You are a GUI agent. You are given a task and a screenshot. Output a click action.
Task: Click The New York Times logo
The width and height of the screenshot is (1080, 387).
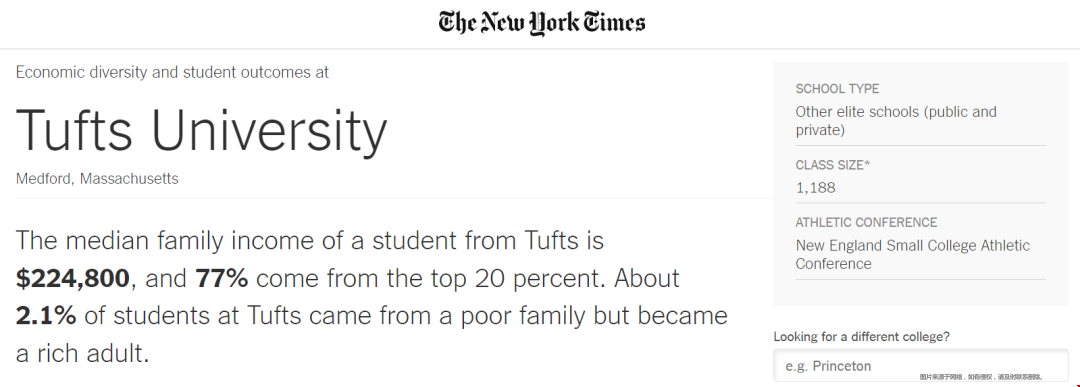[541, 23]
